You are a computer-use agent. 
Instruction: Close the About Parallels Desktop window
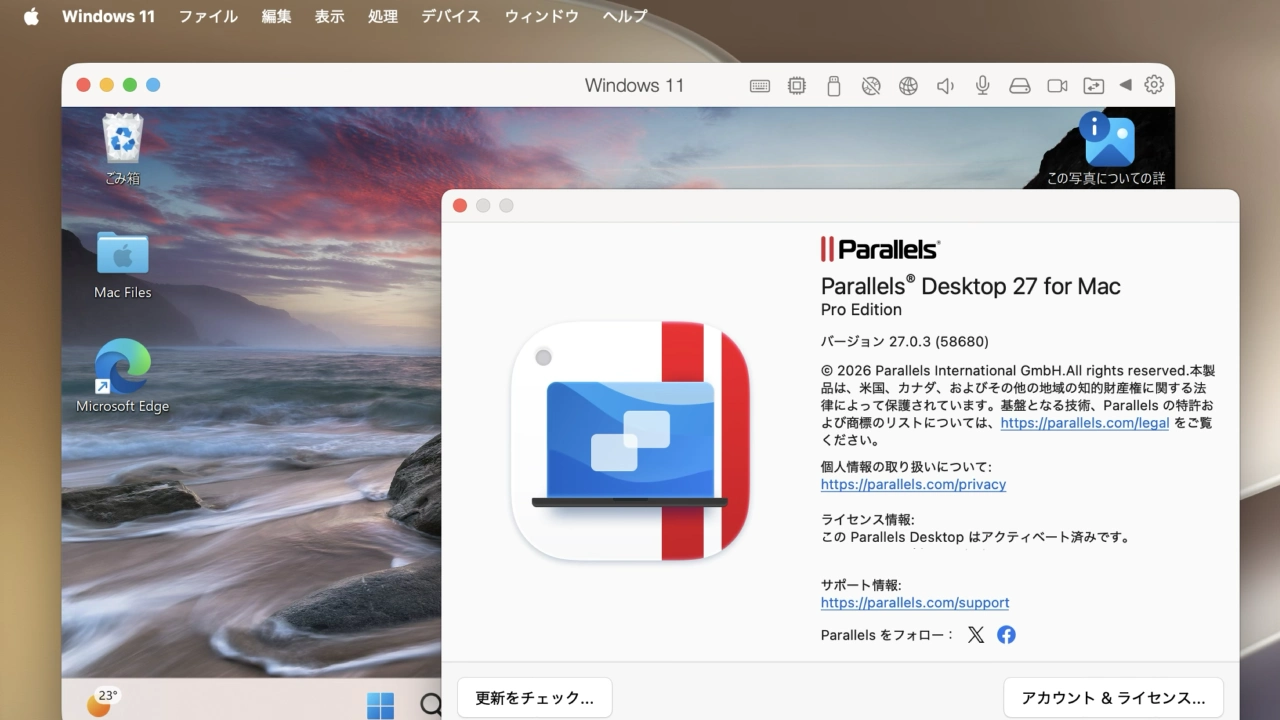[x=460, y=205]
